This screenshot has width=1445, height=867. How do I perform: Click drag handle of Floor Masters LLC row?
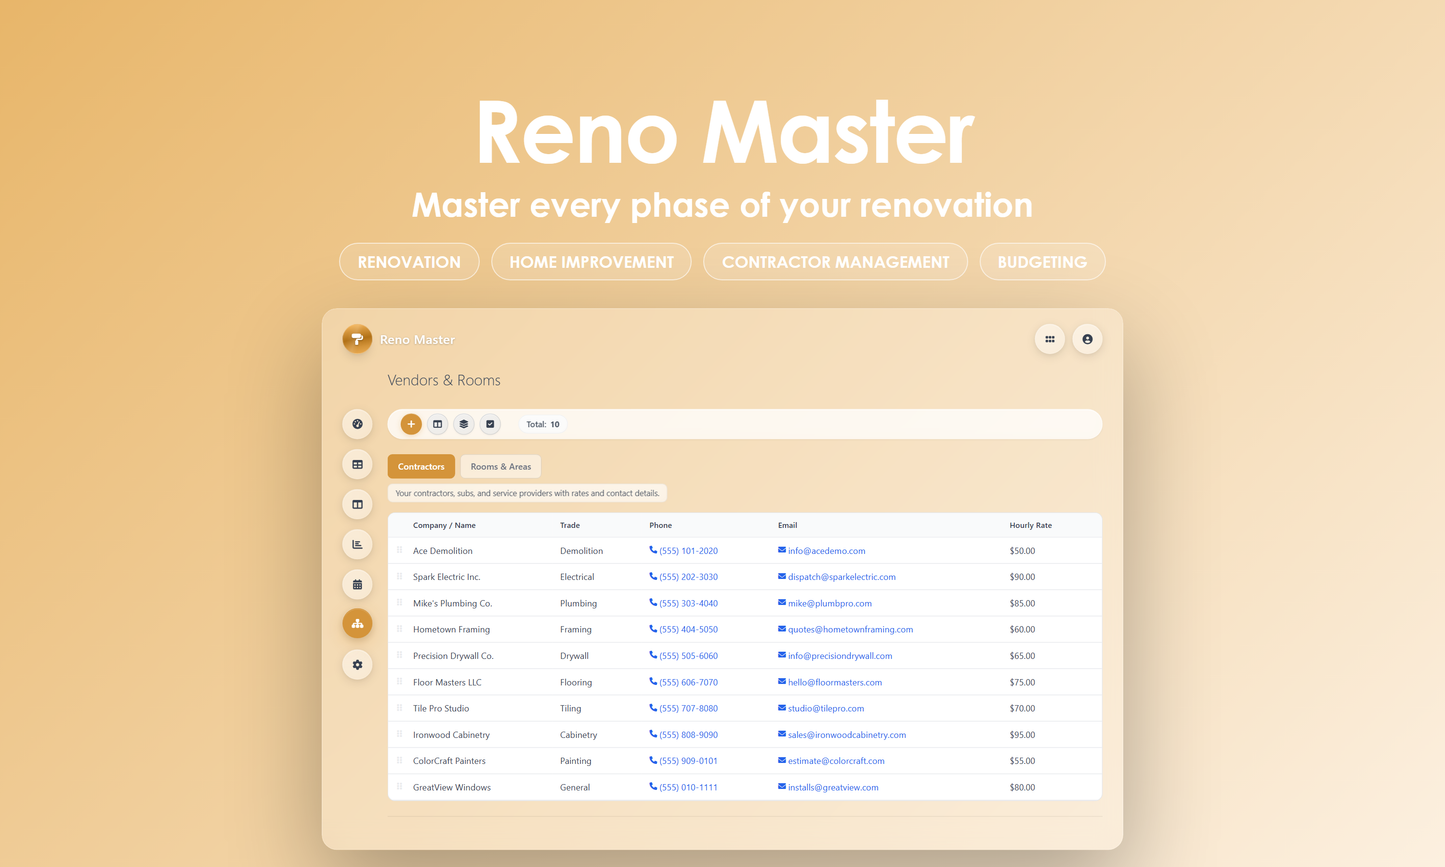click(399, 682)
